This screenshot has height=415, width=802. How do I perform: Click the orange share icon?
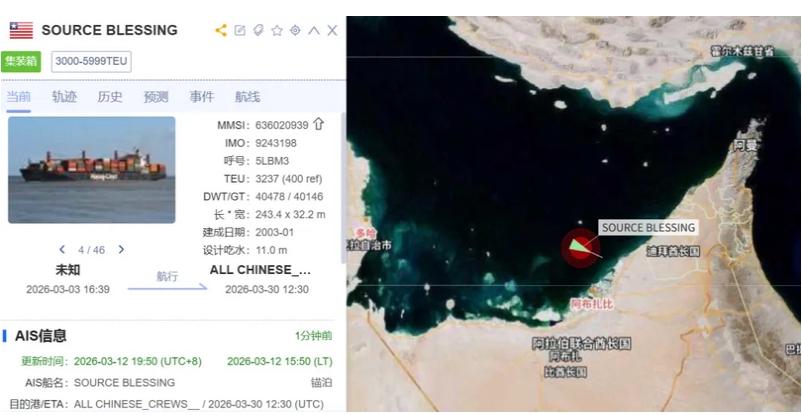coord(221,30)
